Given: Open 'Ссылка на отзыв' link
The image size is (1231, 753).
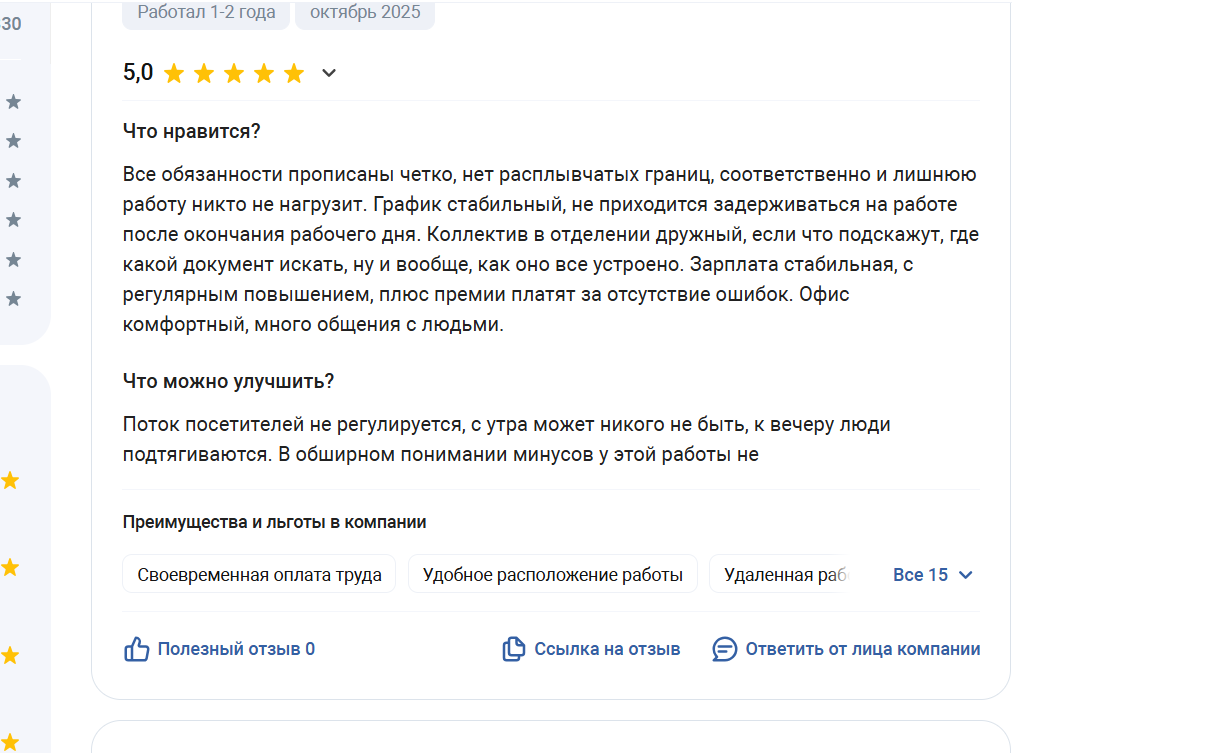Looking at the screenshot, I should click(x=607, y=649).
